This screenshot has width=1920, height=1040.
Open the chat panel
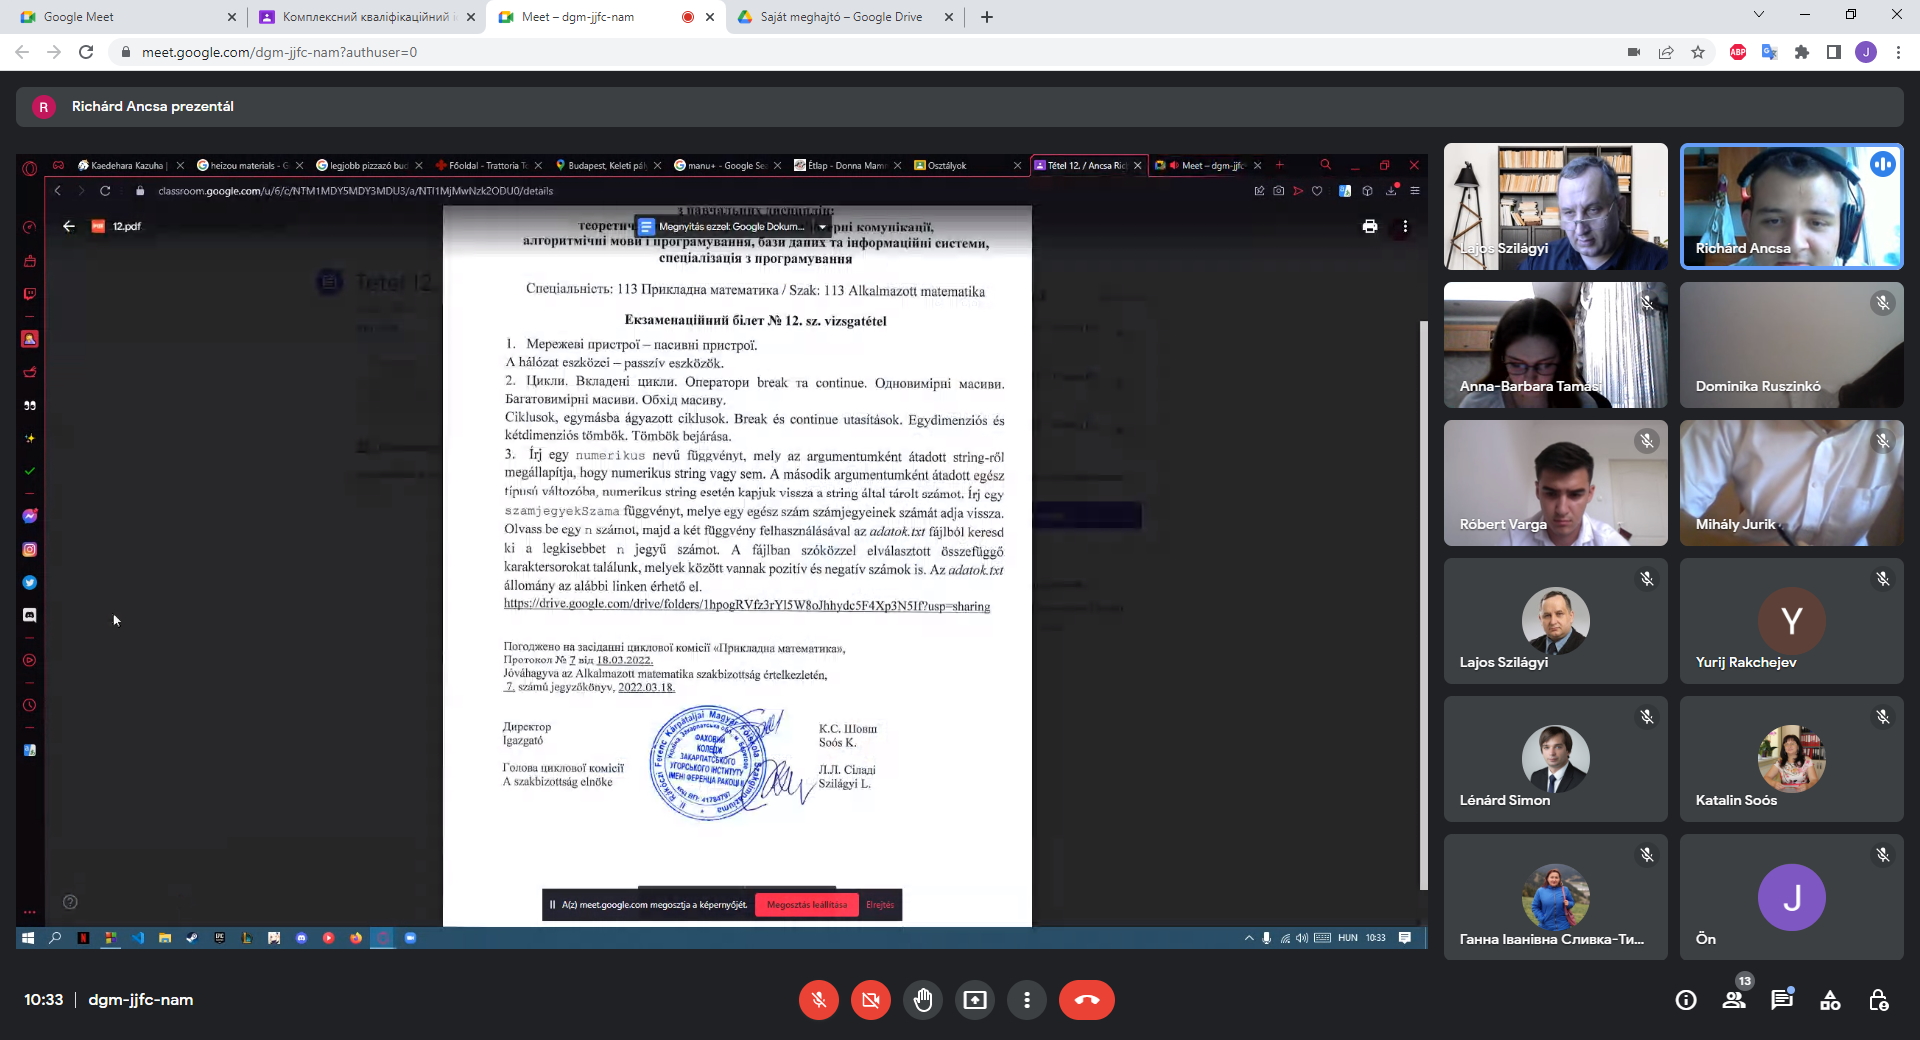tap(1781, 1000)
